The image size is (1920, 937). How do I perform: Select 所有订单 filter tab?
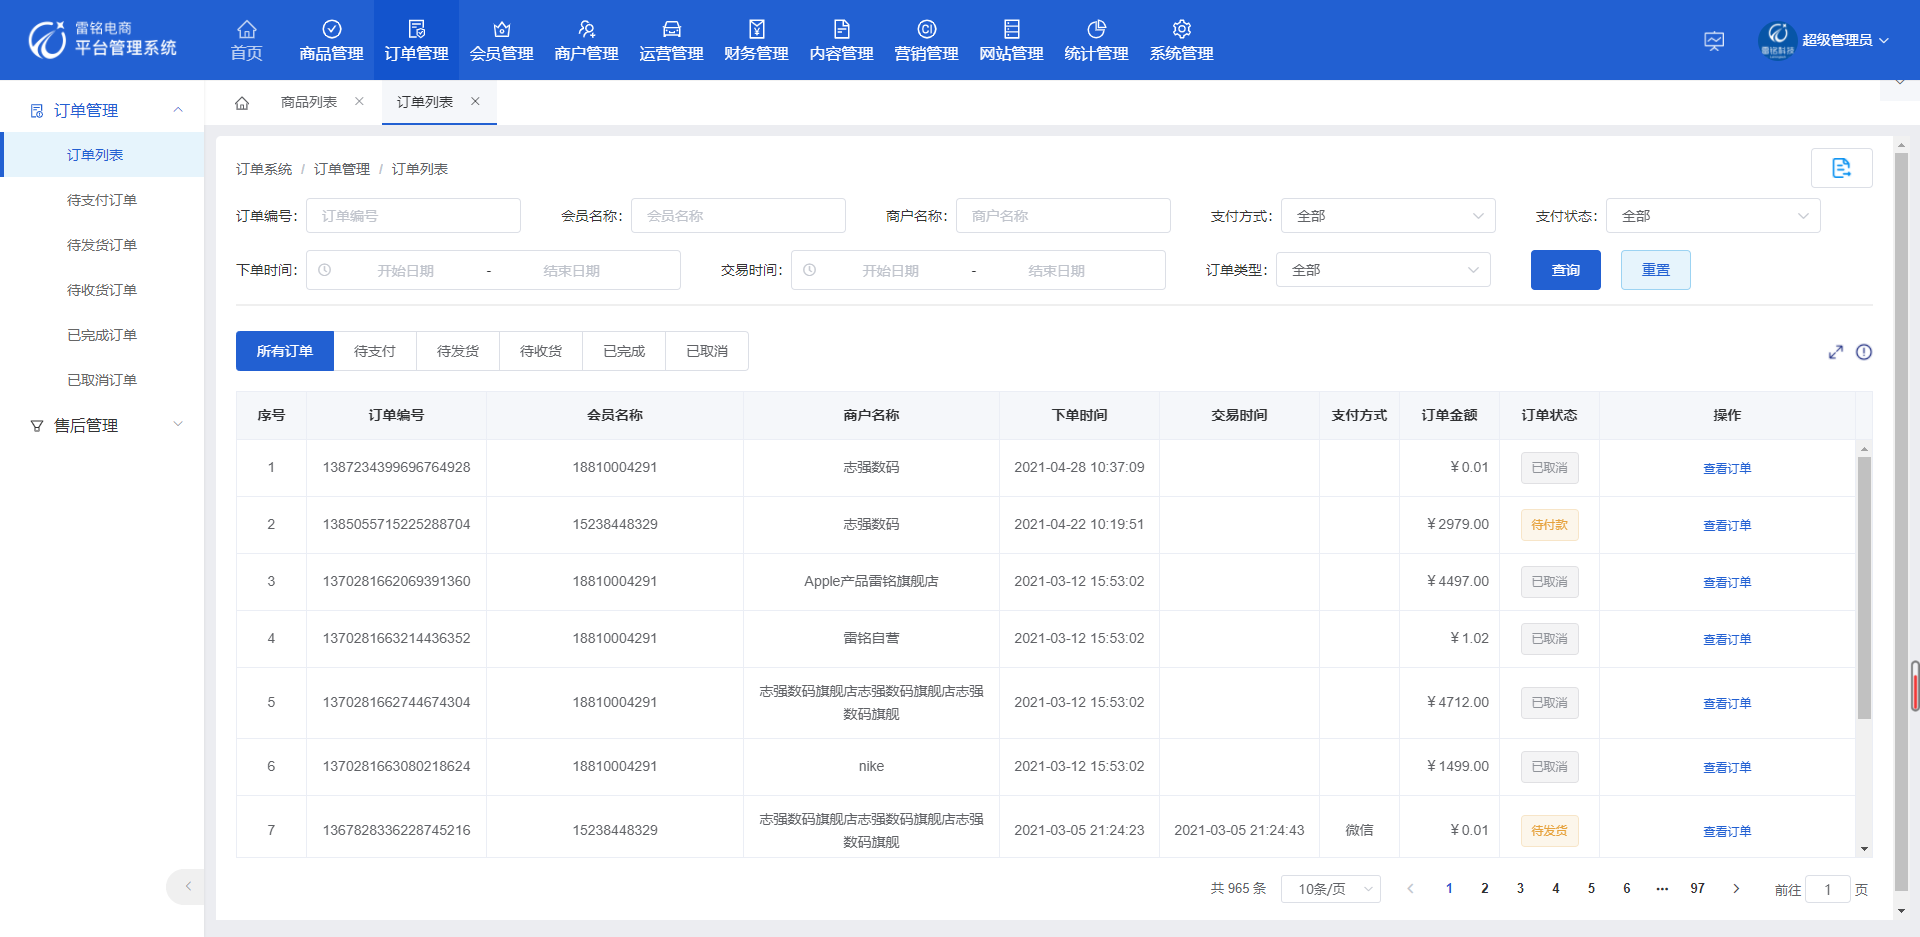(x=285, y=351)
